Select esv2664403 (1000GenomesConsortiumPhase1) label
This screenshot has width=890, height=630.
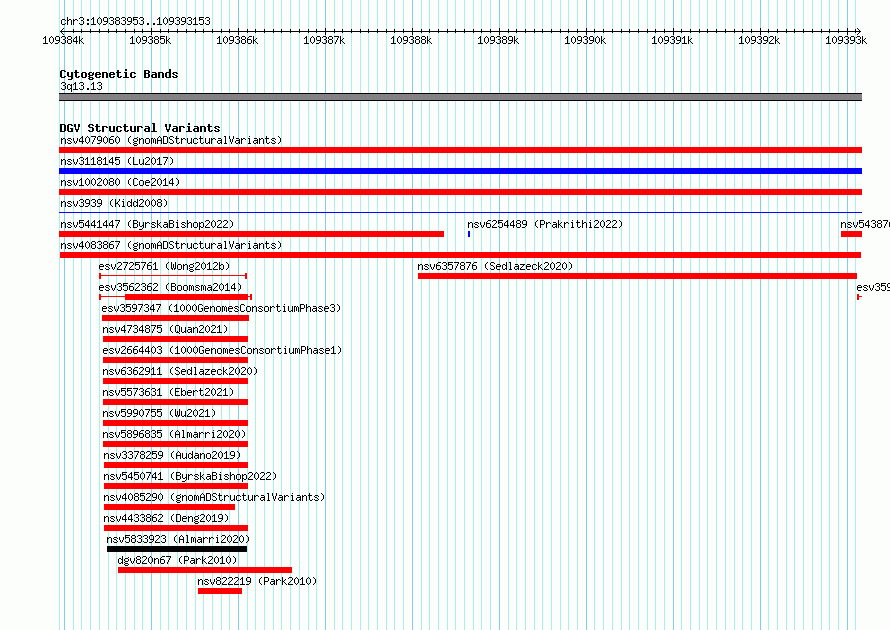coord(222,350)
